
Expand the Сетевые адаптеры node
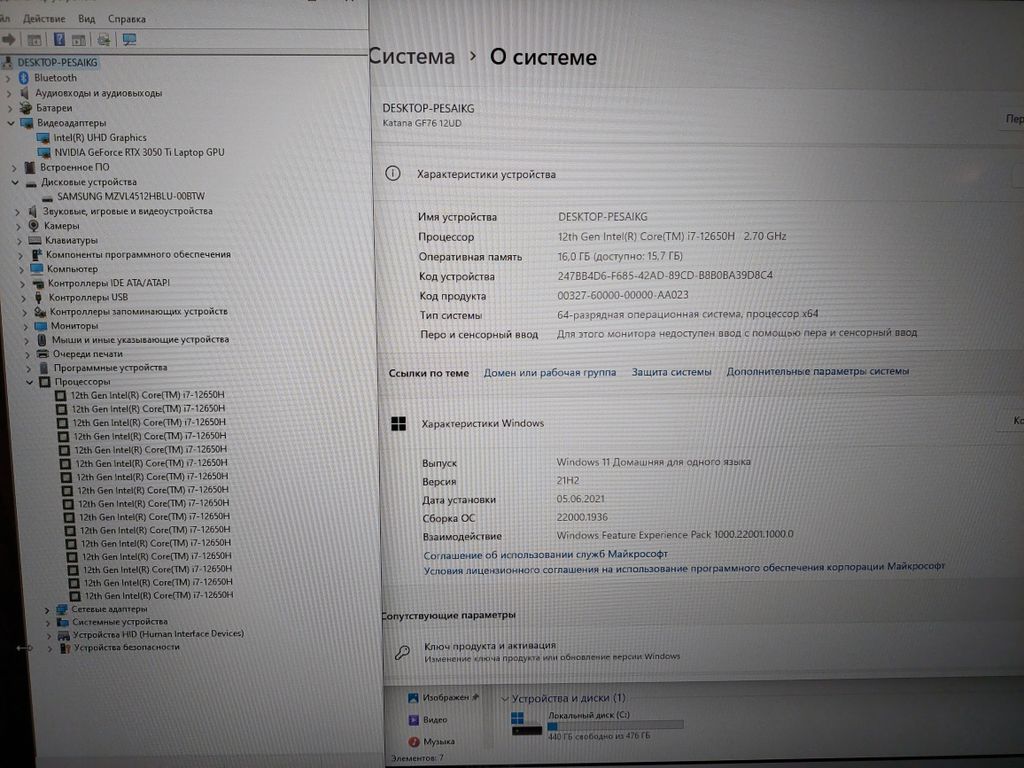coord(47,609)
